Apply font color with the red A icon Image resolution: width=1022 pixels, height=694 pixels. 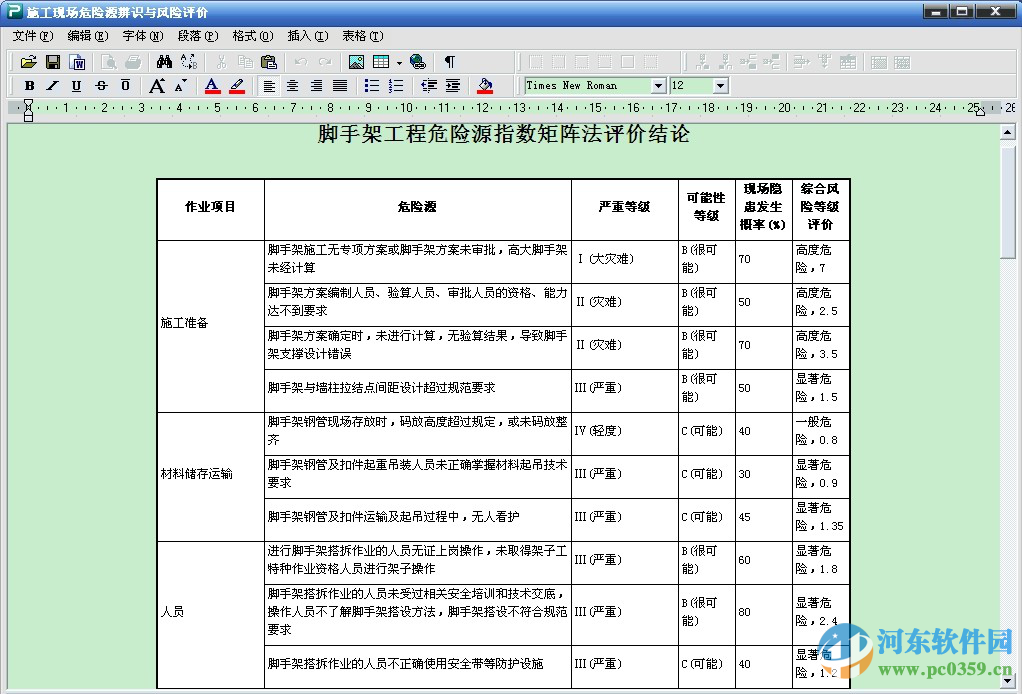[x=210, y=85]
